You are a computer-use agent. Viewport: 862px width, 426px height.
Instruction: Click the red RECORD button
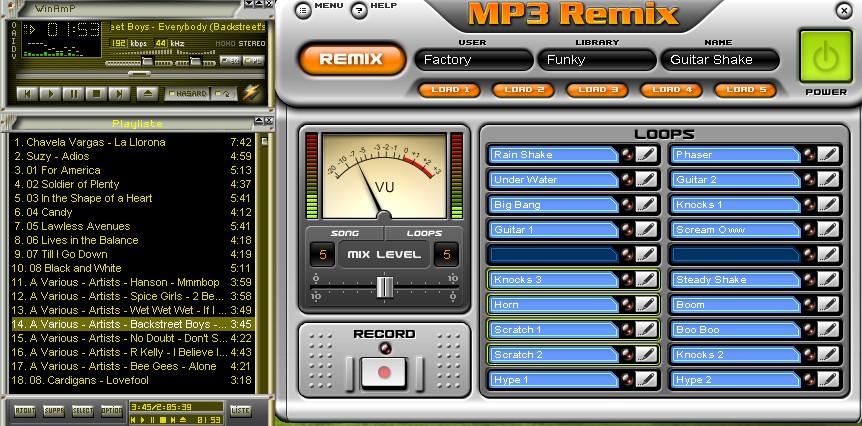384,372
